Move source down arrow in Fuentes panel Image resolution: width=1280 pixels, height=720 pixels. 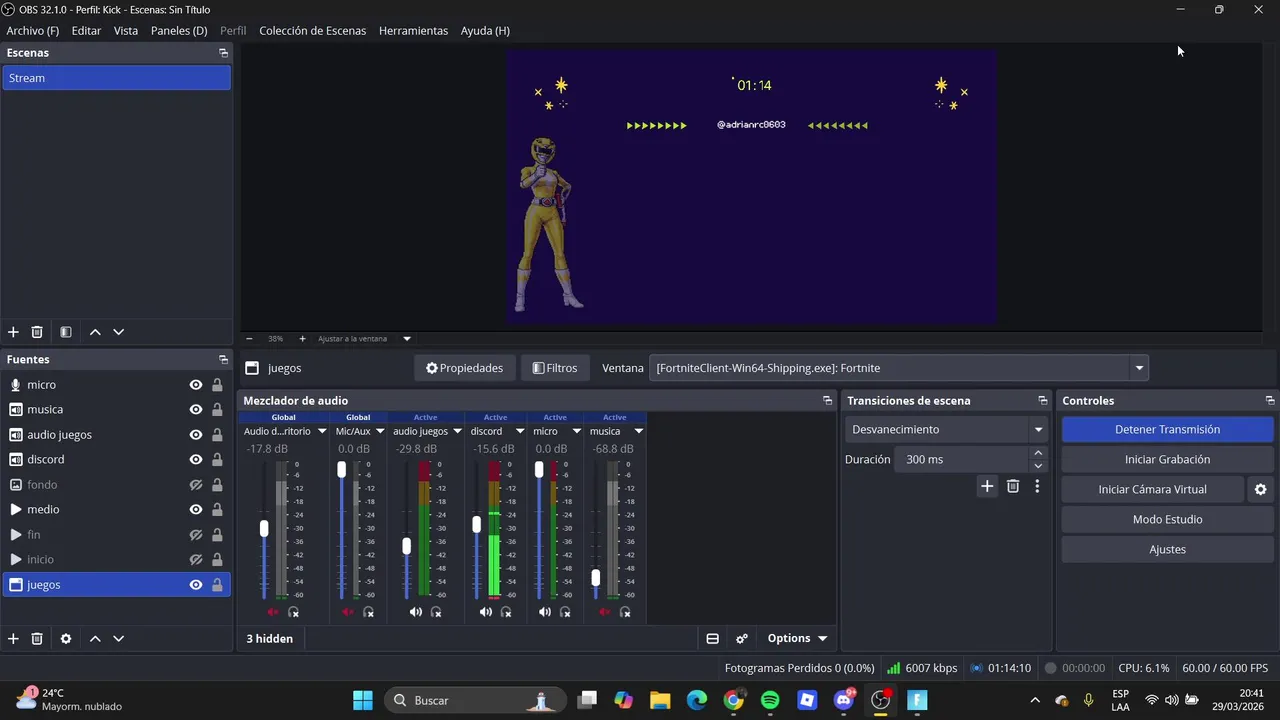point(119,639)
